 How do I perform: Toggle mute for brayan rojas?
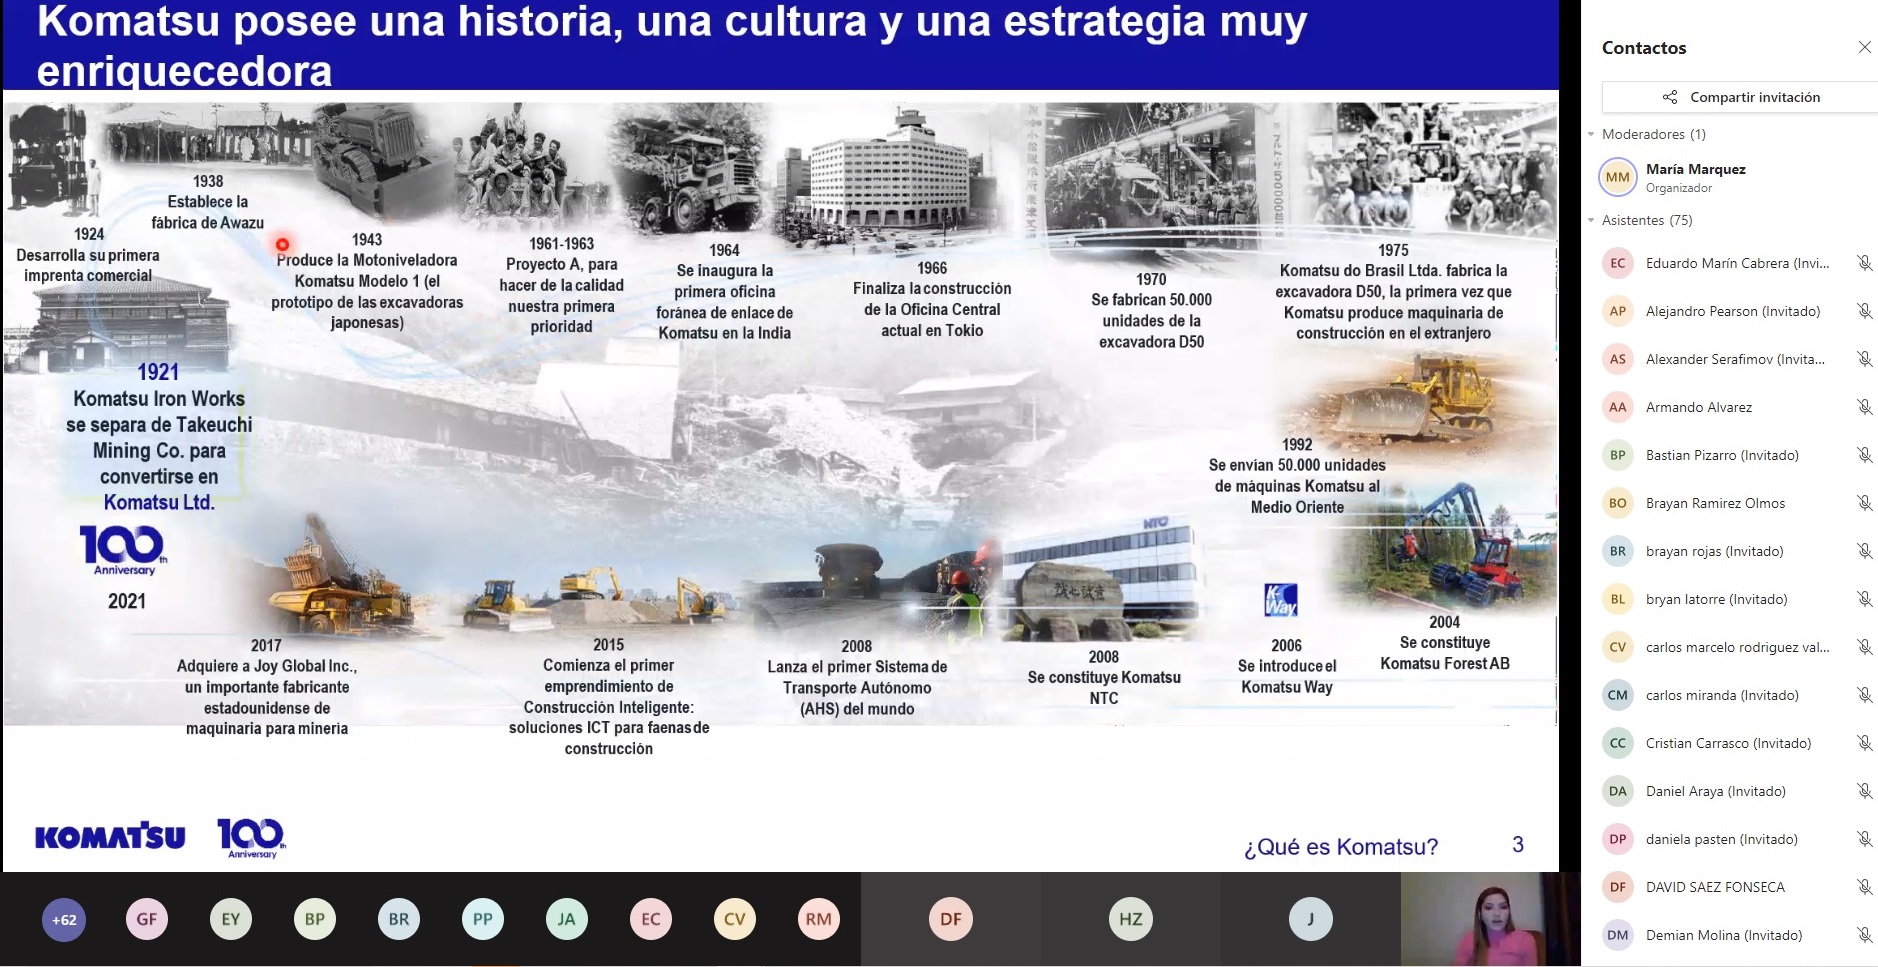click(x=1864, y=551)
